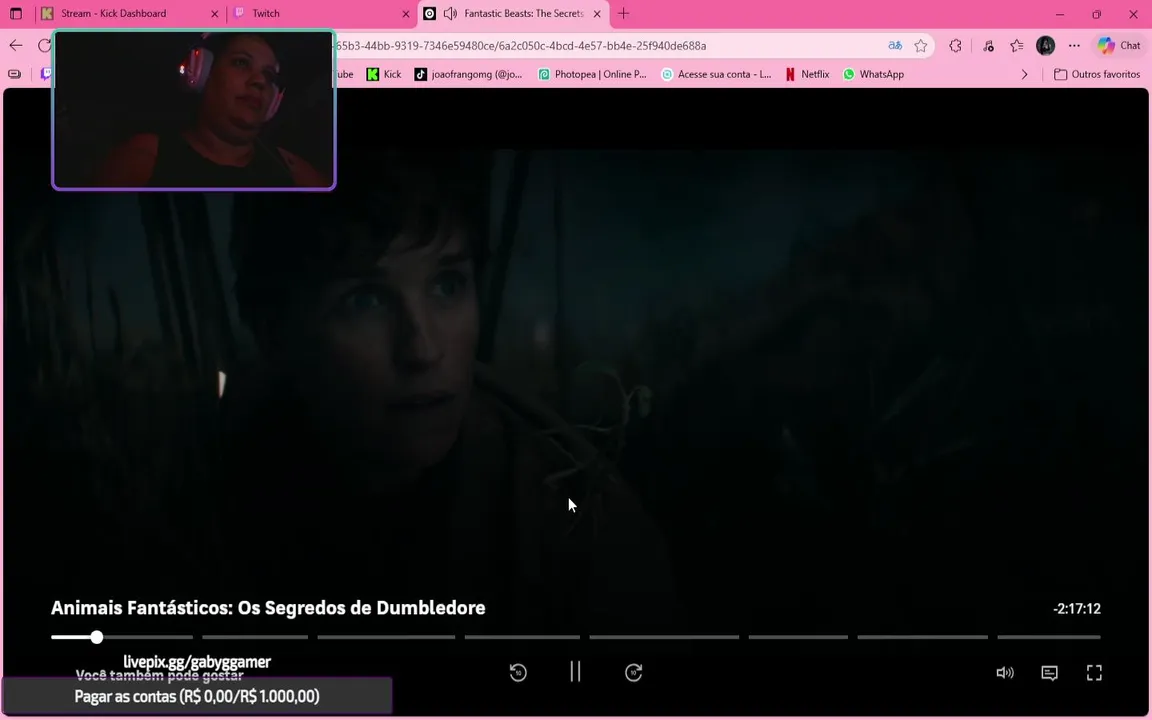Open the joaofrangomg TikTok bookmark
Viewport: 1152px width, 720px height.
pyautogui.click(x=468, y=74)
